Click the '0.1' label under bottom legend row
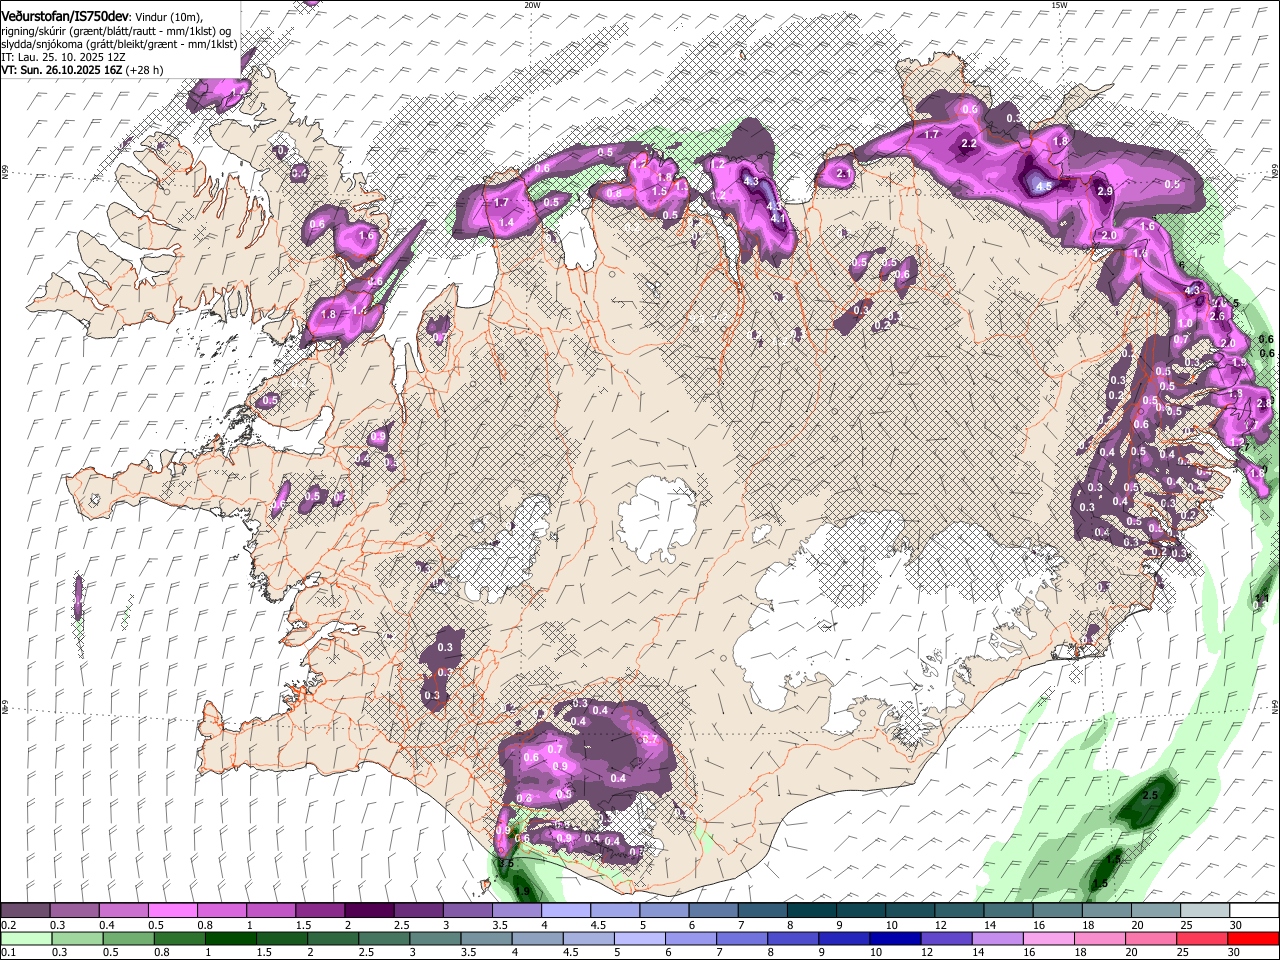Image resolution: width=1280 pixels, height=960 pixels. point(8,952)
